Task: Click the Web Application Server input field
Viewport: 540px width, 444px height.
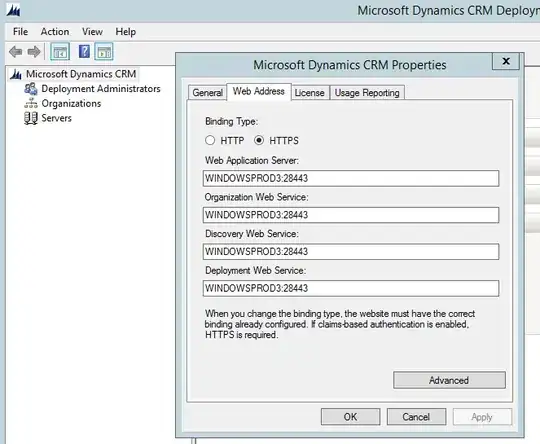Action: (351, 178)
